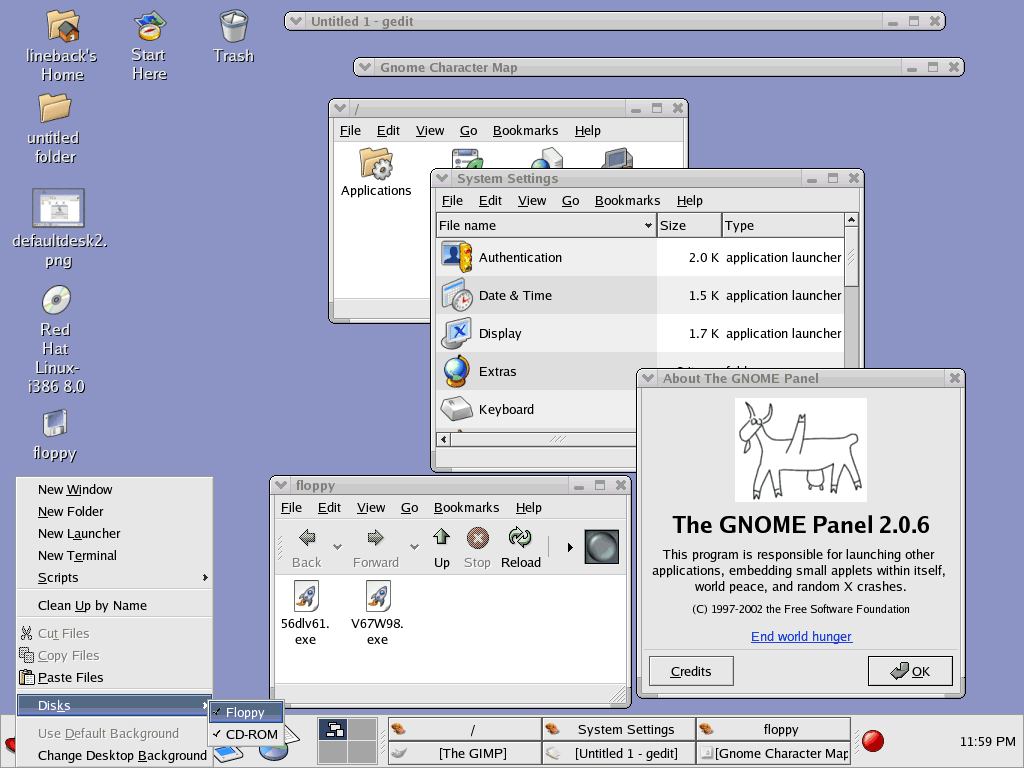This screenshot has height=768, width=1024.
Task: Toggle the CD-ROM disk menu option
Action: (x=250, y=734)
